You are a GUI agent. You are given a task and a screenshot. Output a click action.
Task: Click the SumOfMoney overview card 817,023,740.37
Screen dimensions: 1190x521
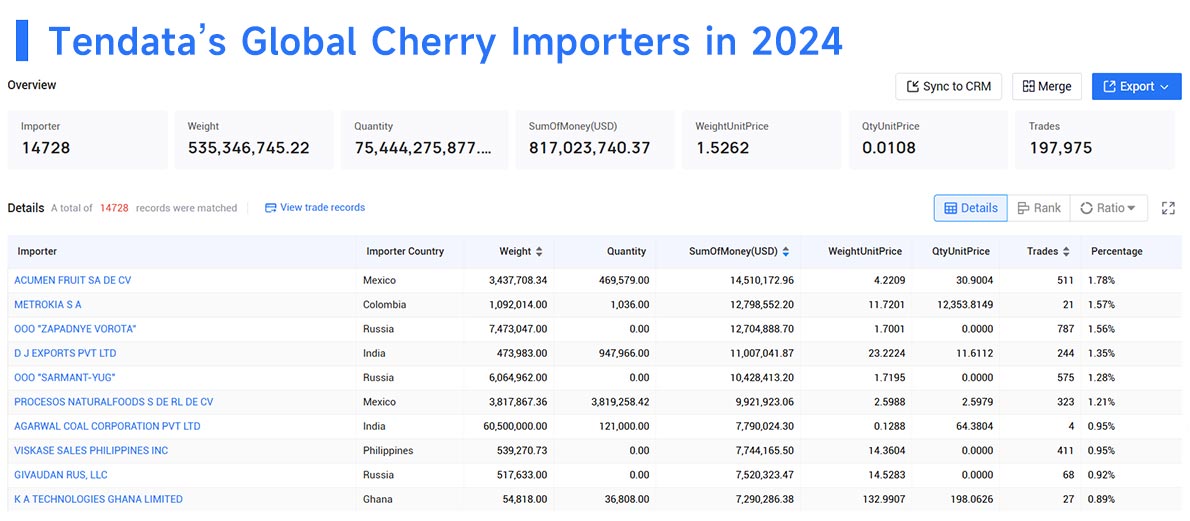594,140
